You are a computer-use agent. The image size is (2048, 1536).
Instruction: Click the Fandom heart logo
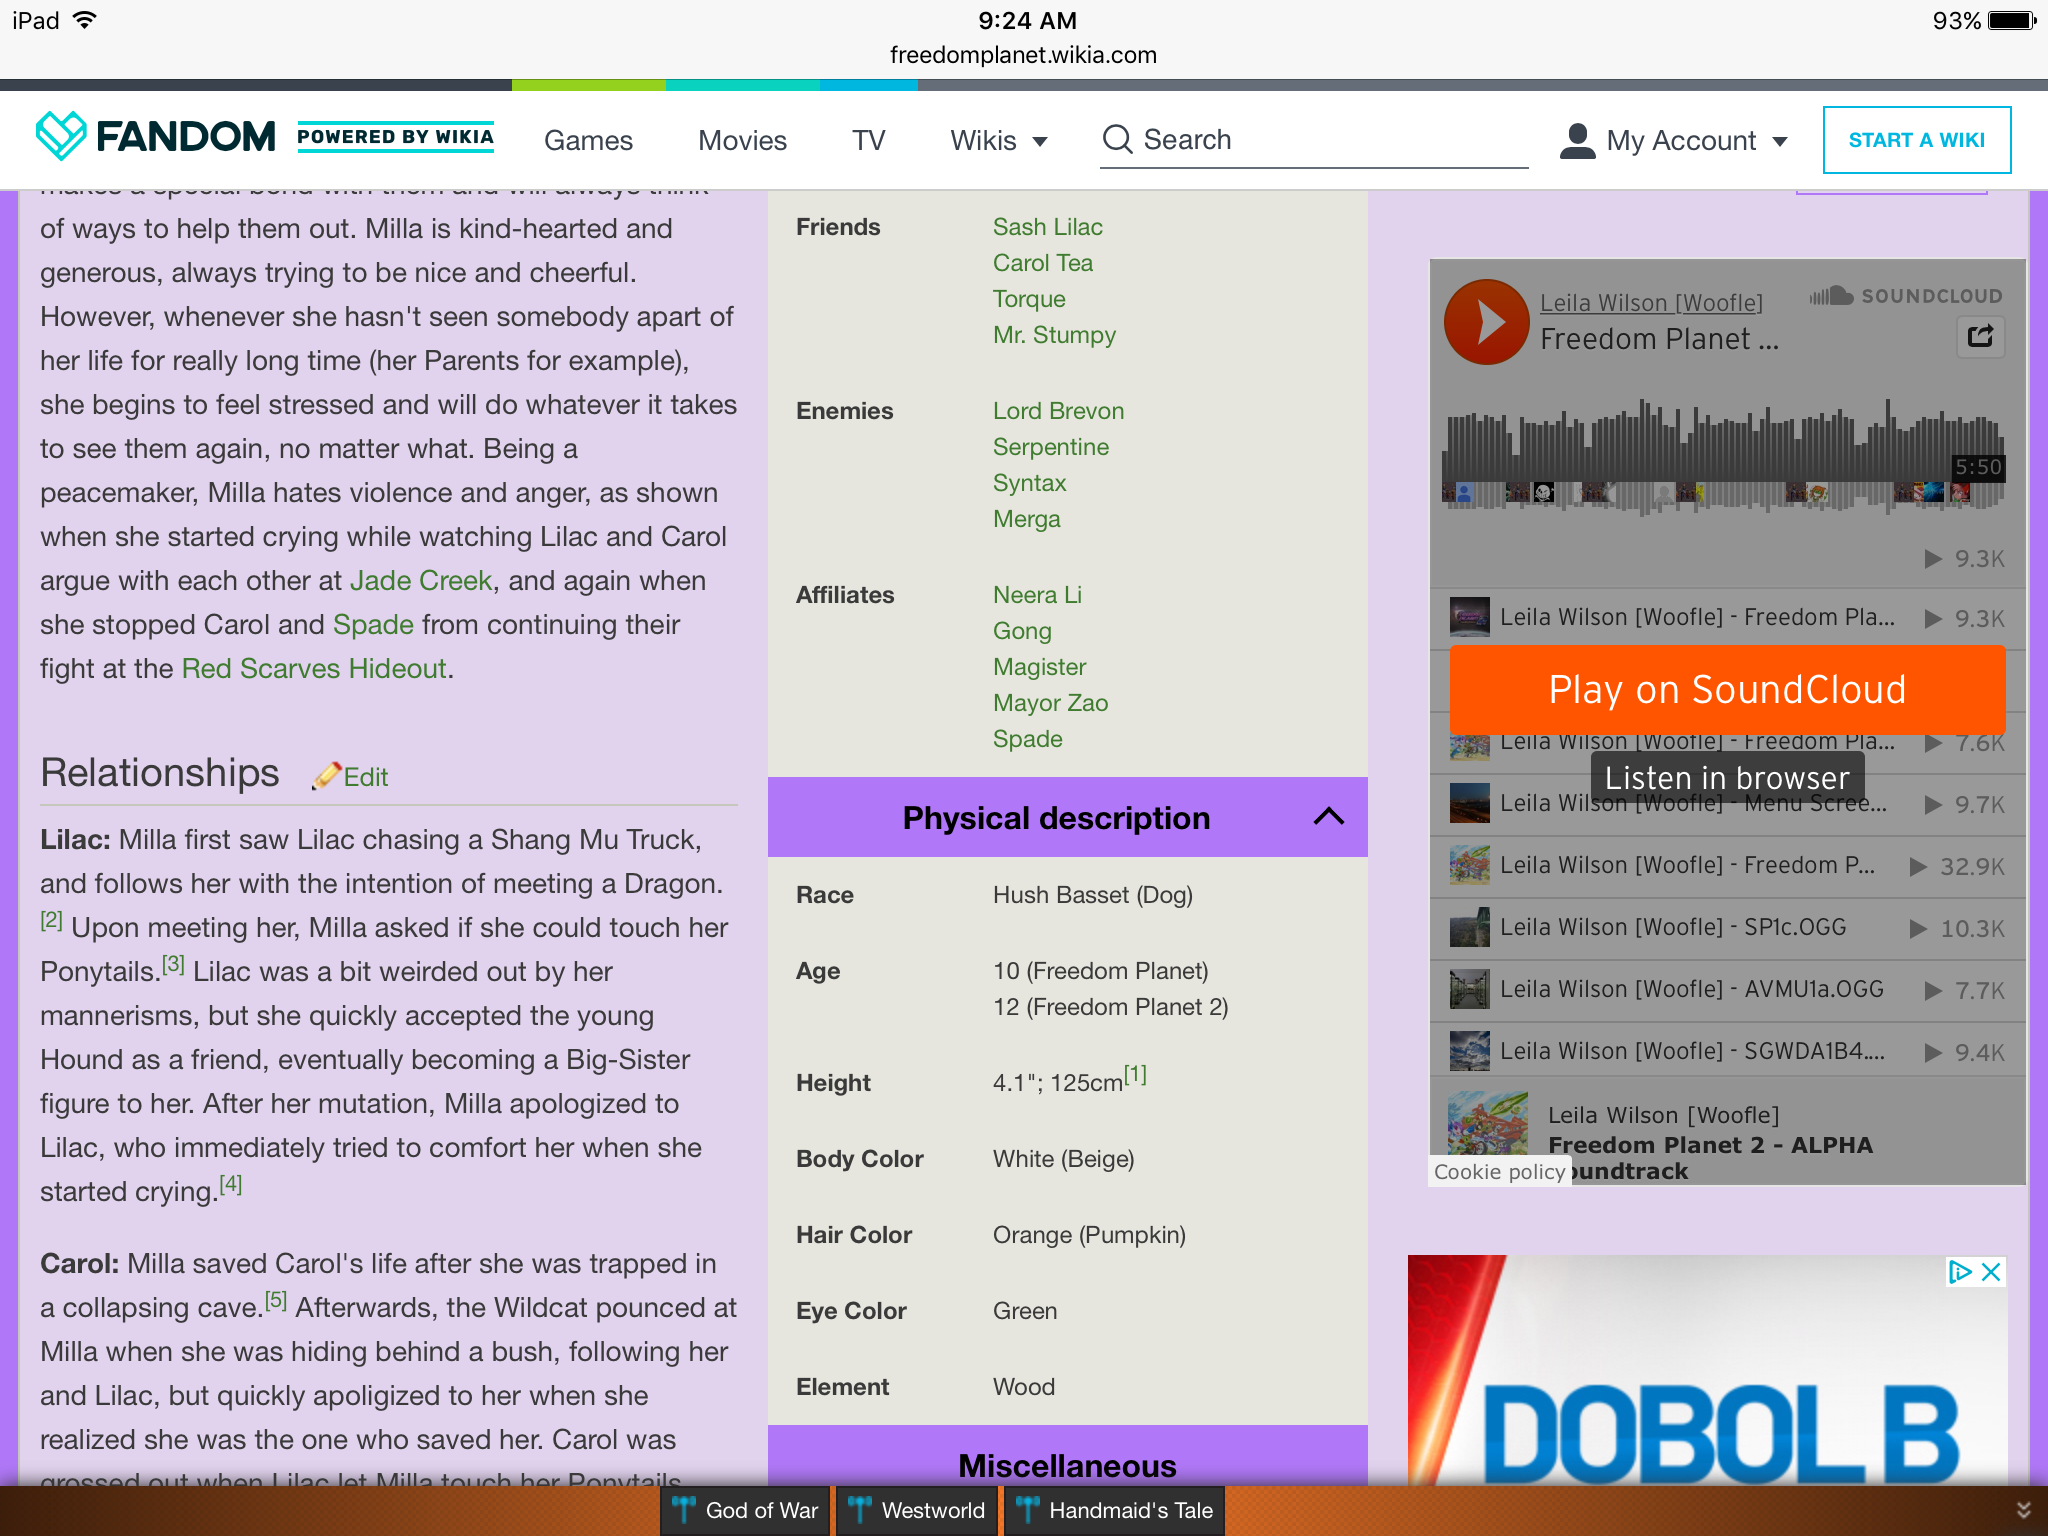60,136
